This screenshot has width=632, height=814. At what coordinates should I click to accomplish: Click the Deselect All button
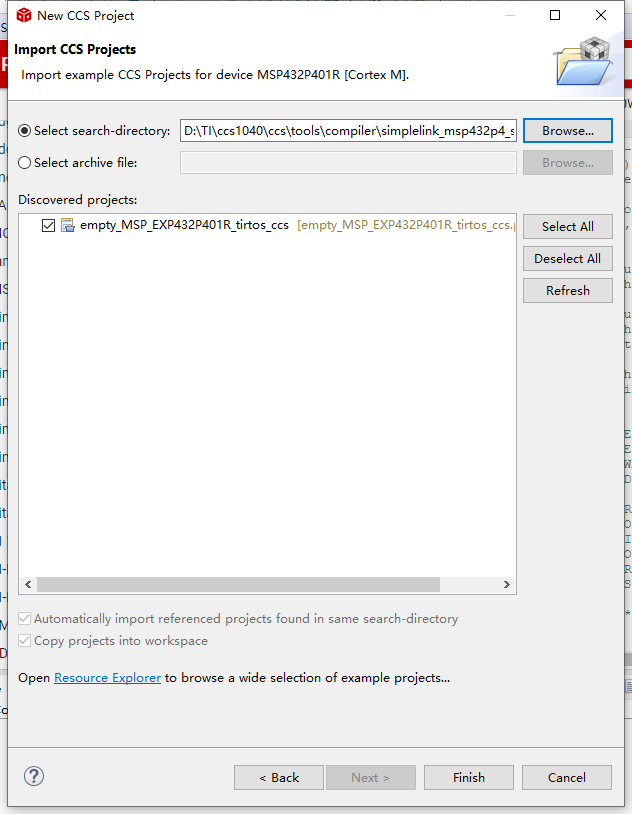click(568, 259)
